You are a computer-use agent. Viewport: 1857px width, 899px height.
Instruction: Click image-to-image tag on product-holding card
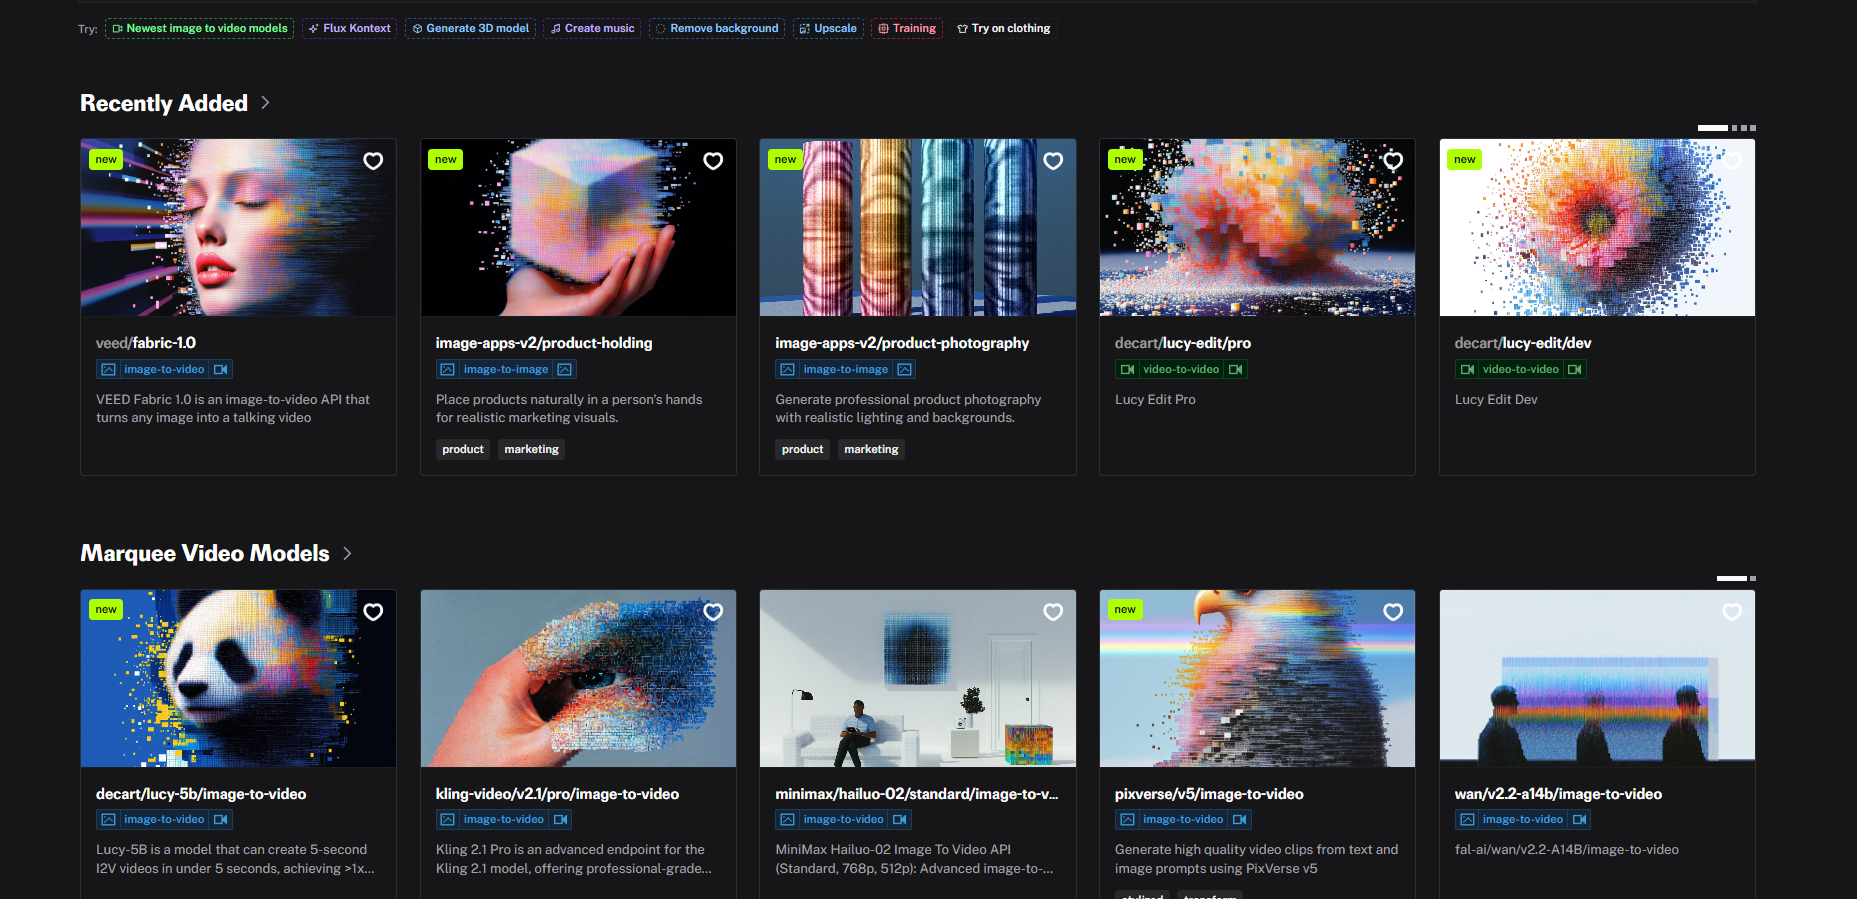[x=505, y=370]
